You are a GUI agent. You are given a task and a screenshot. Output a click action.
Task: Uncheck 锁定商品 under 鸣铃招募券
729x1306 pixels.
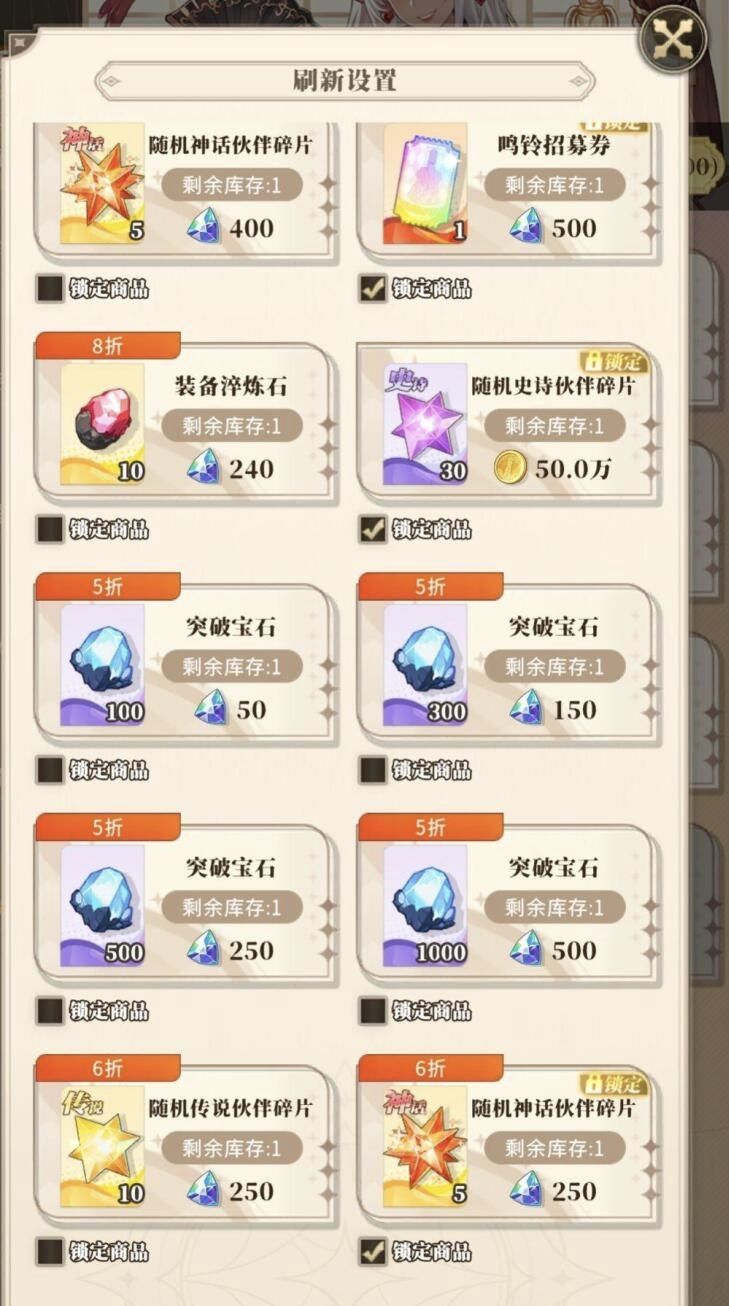tap(373, 289)
